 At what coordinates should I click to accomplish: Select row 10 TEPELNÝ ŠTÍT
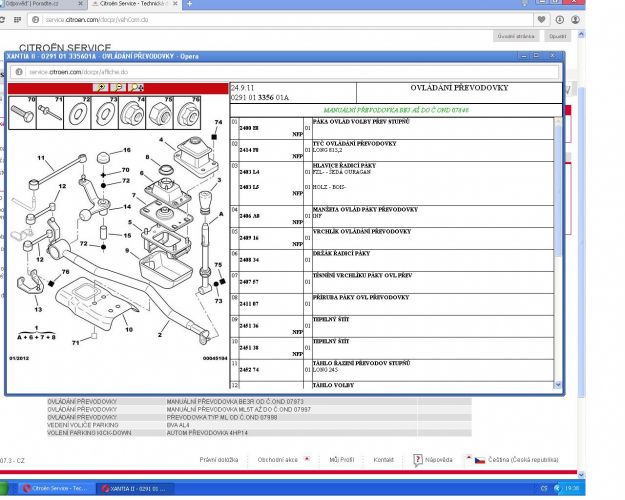pyautogui.click(x=392, y=348)
